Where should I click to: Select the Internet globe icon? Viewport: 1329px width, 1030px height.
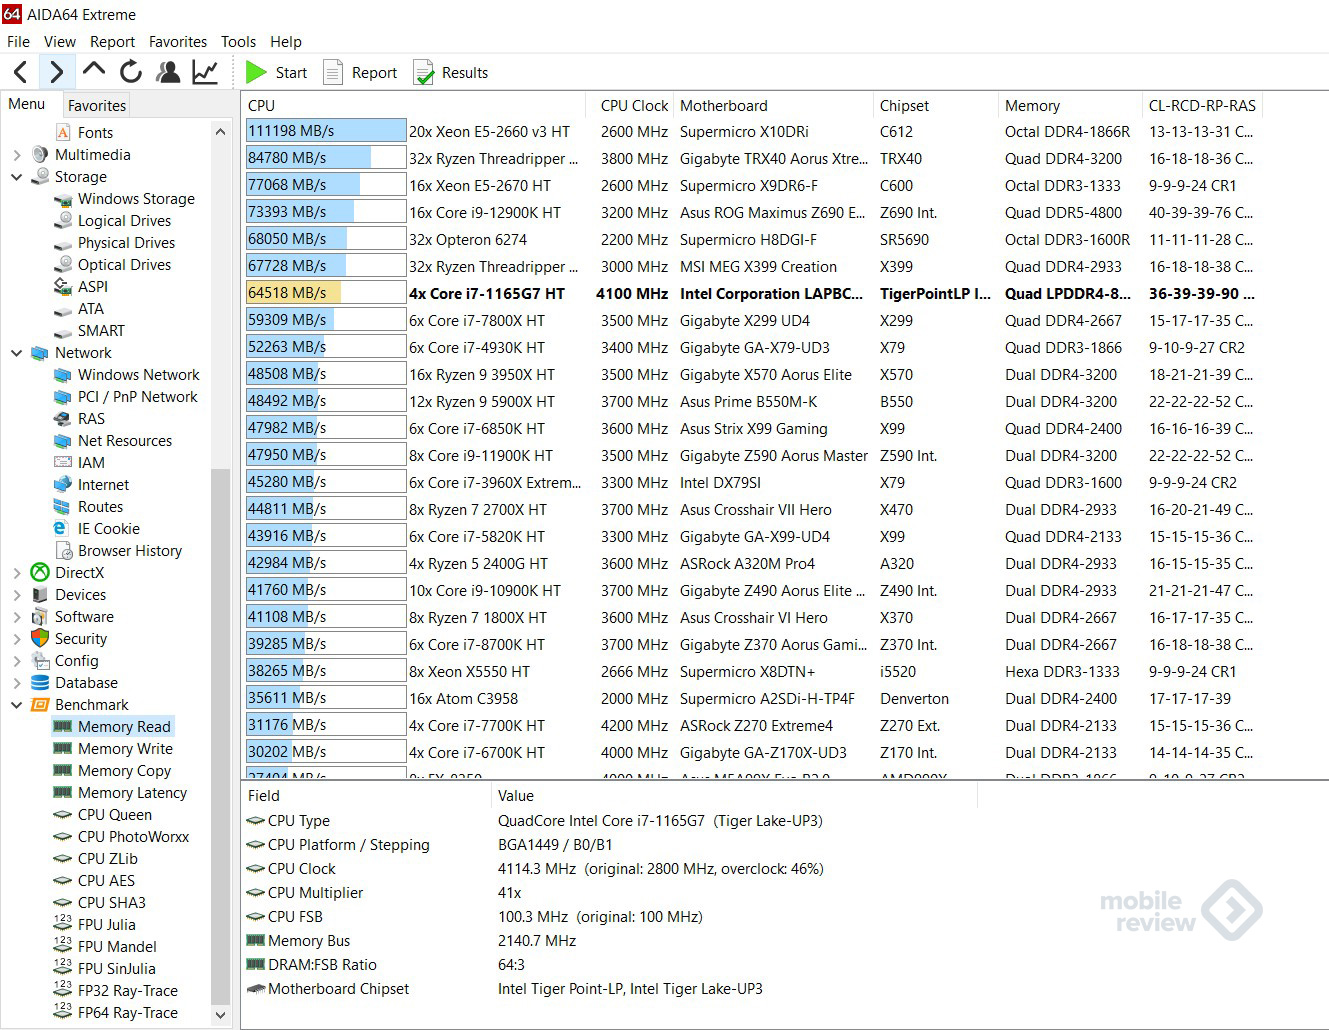63,485
